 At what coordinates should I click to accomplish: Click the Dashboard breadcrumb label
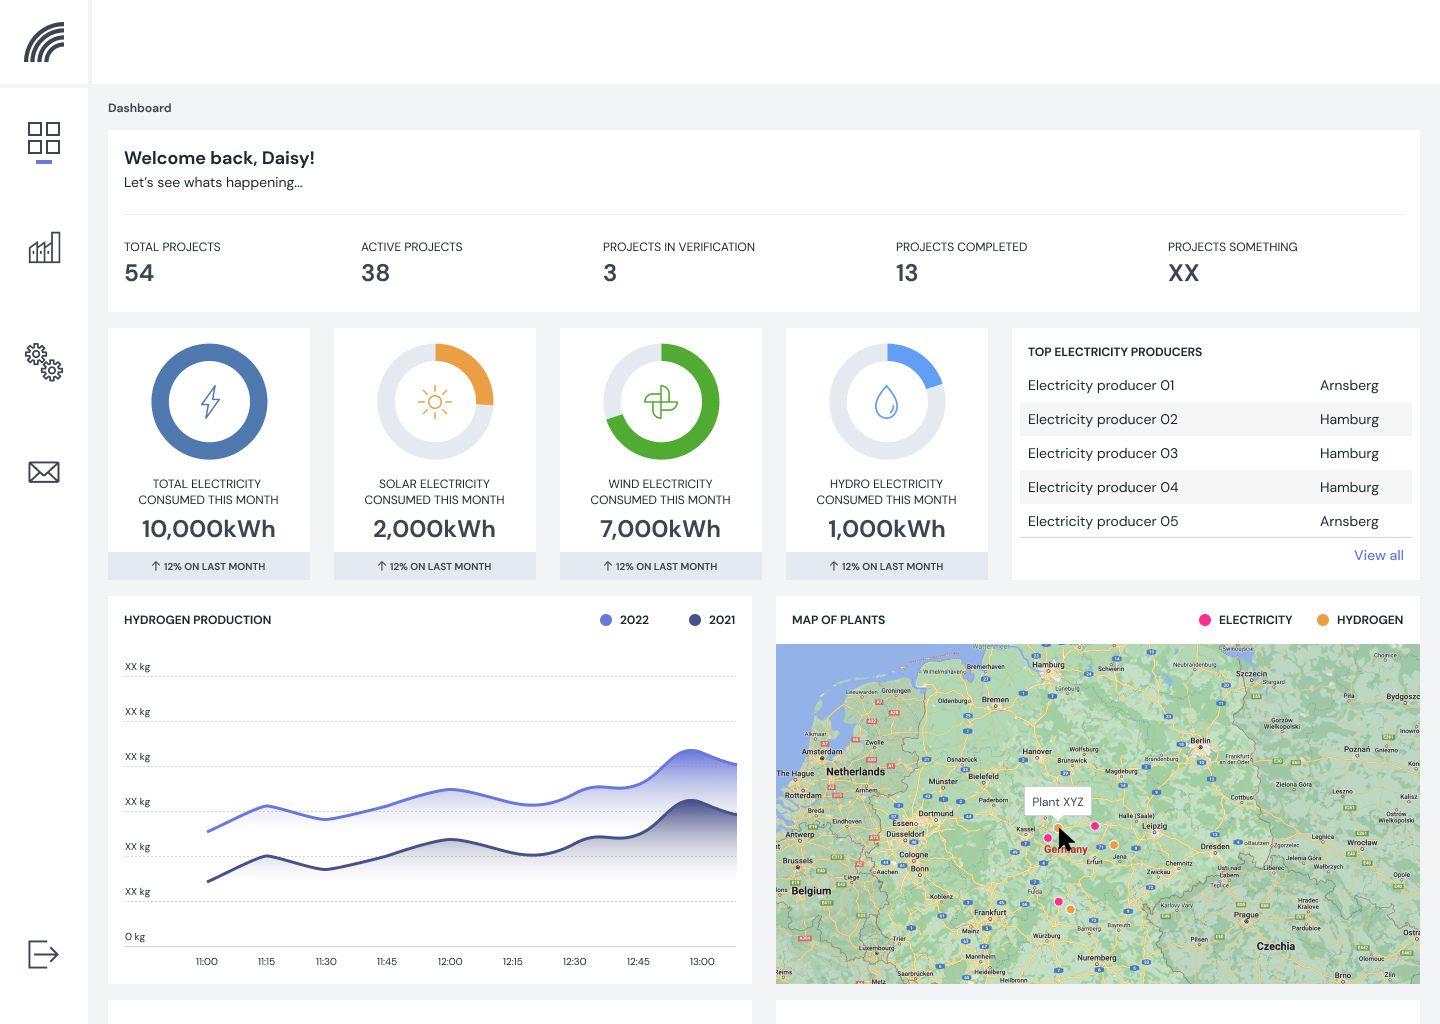(x=140, y=108)
